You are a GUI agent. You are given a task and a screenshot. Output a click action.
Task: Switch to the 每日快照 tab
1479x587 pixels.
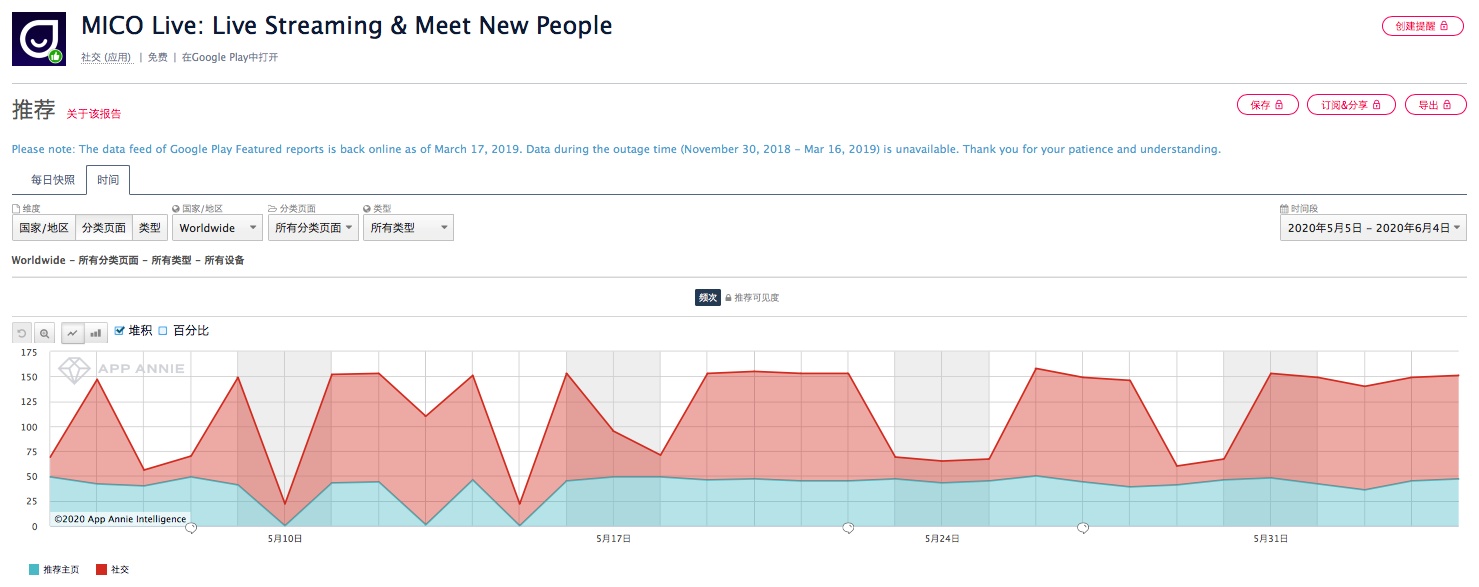coord(52,180)
